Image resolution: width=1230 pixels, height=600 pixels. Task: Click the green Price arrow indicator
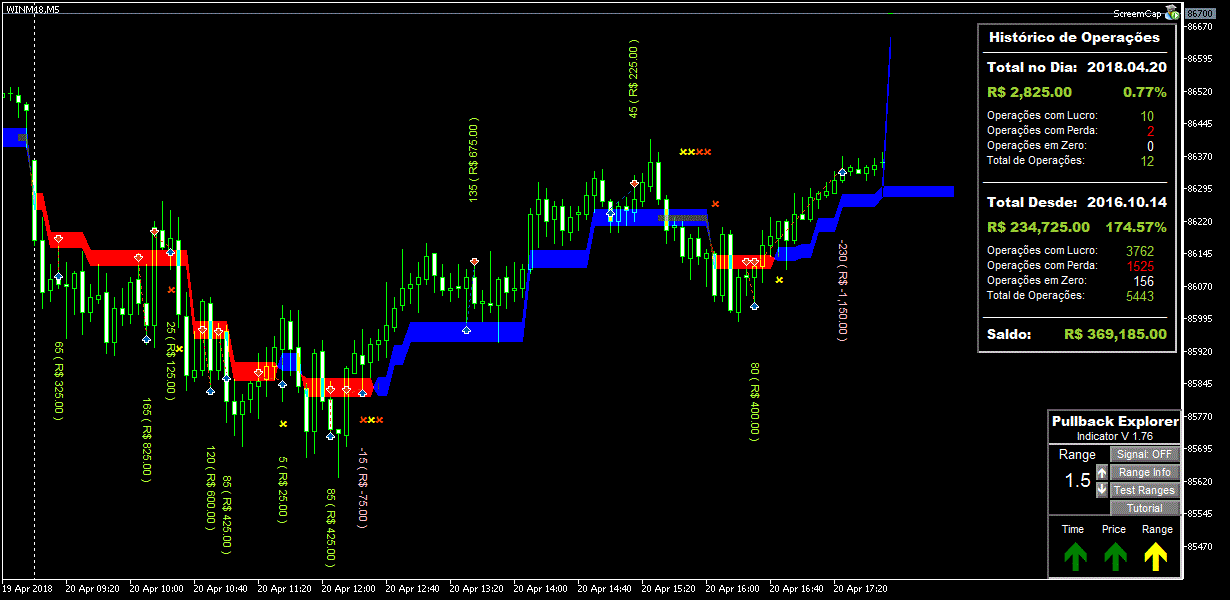point(1114,556)
